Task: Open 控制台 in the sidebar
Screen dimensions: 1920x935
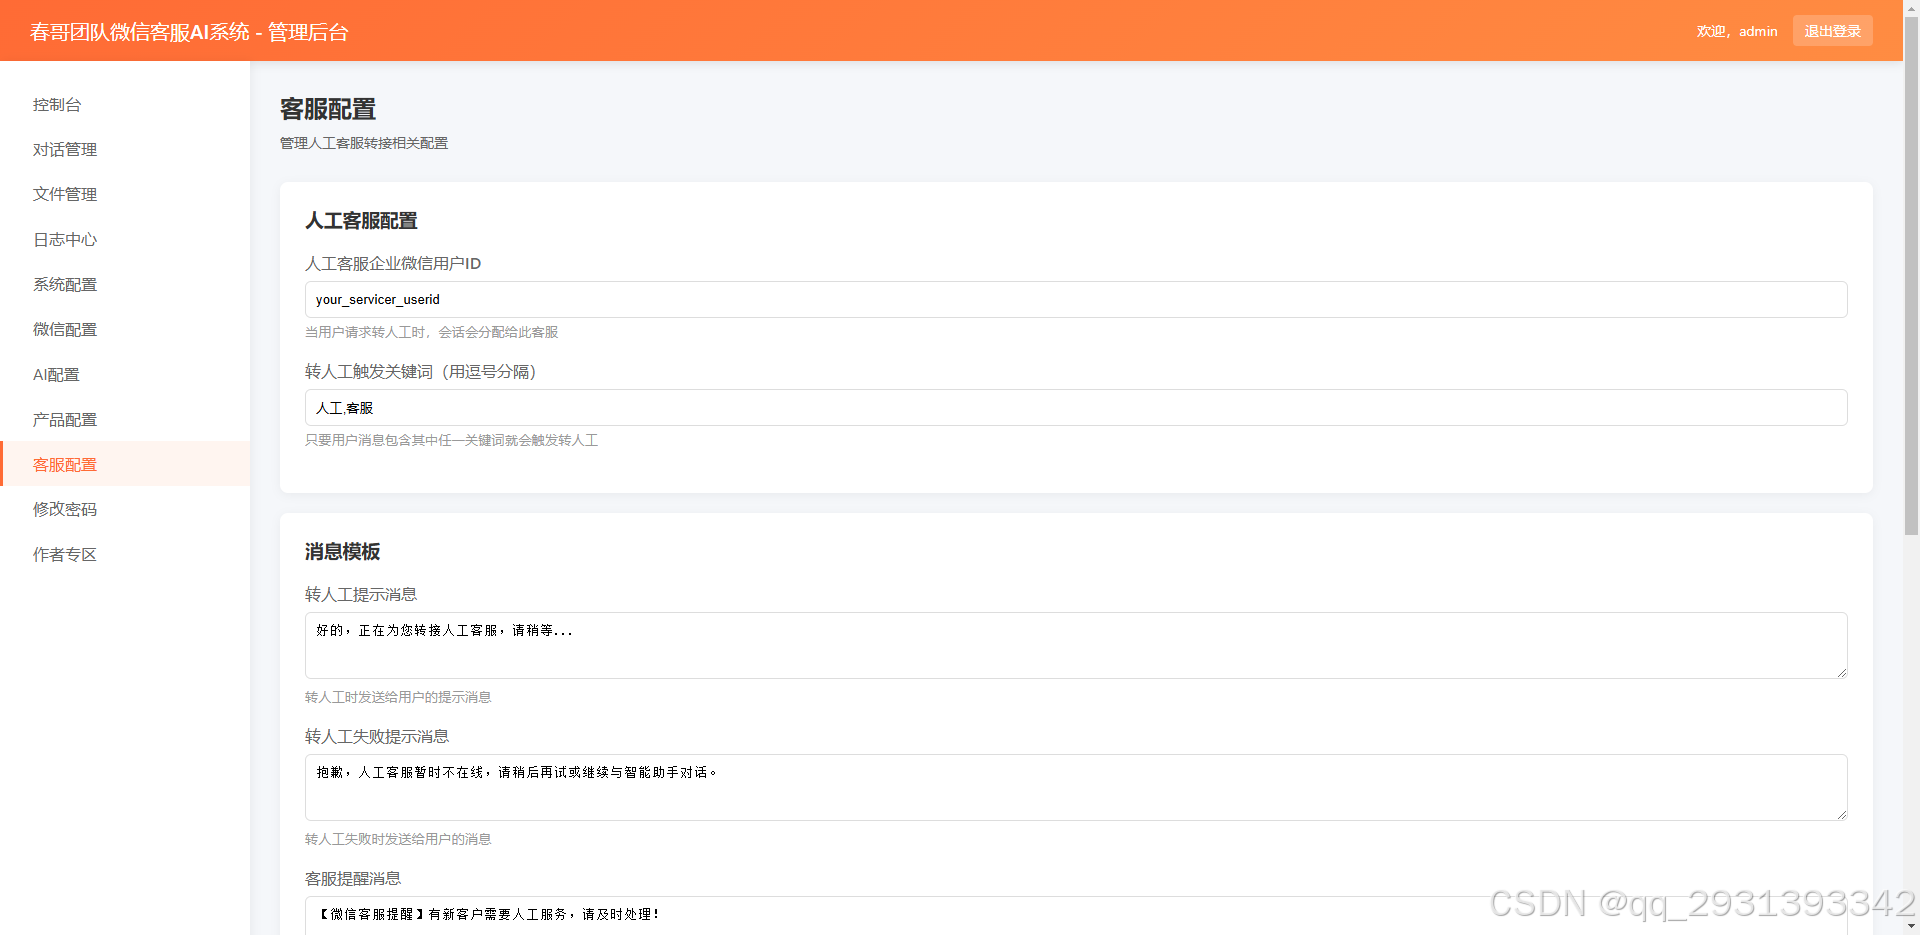Action: [x=125, y=104]
